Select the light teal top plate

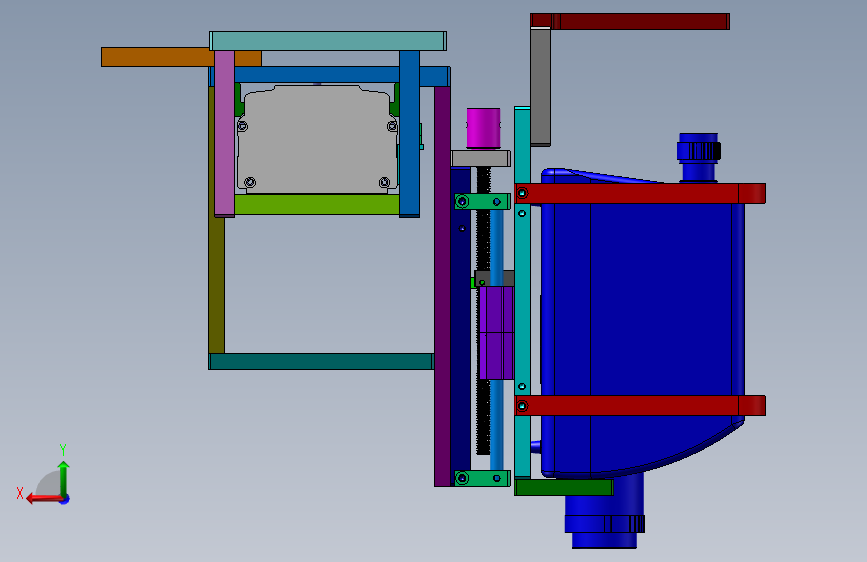tap(328, 41)
